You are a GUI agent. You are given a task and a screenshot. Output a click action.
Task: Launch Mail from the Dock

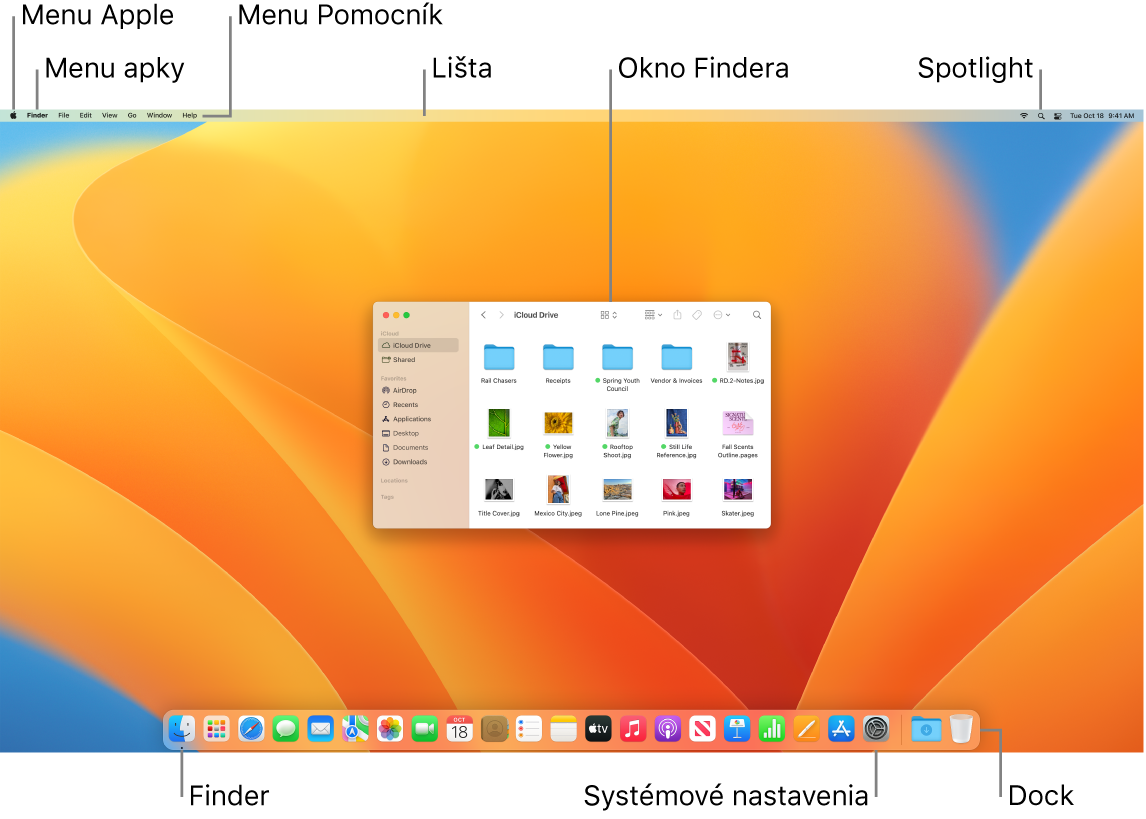[x=320, y=729]
